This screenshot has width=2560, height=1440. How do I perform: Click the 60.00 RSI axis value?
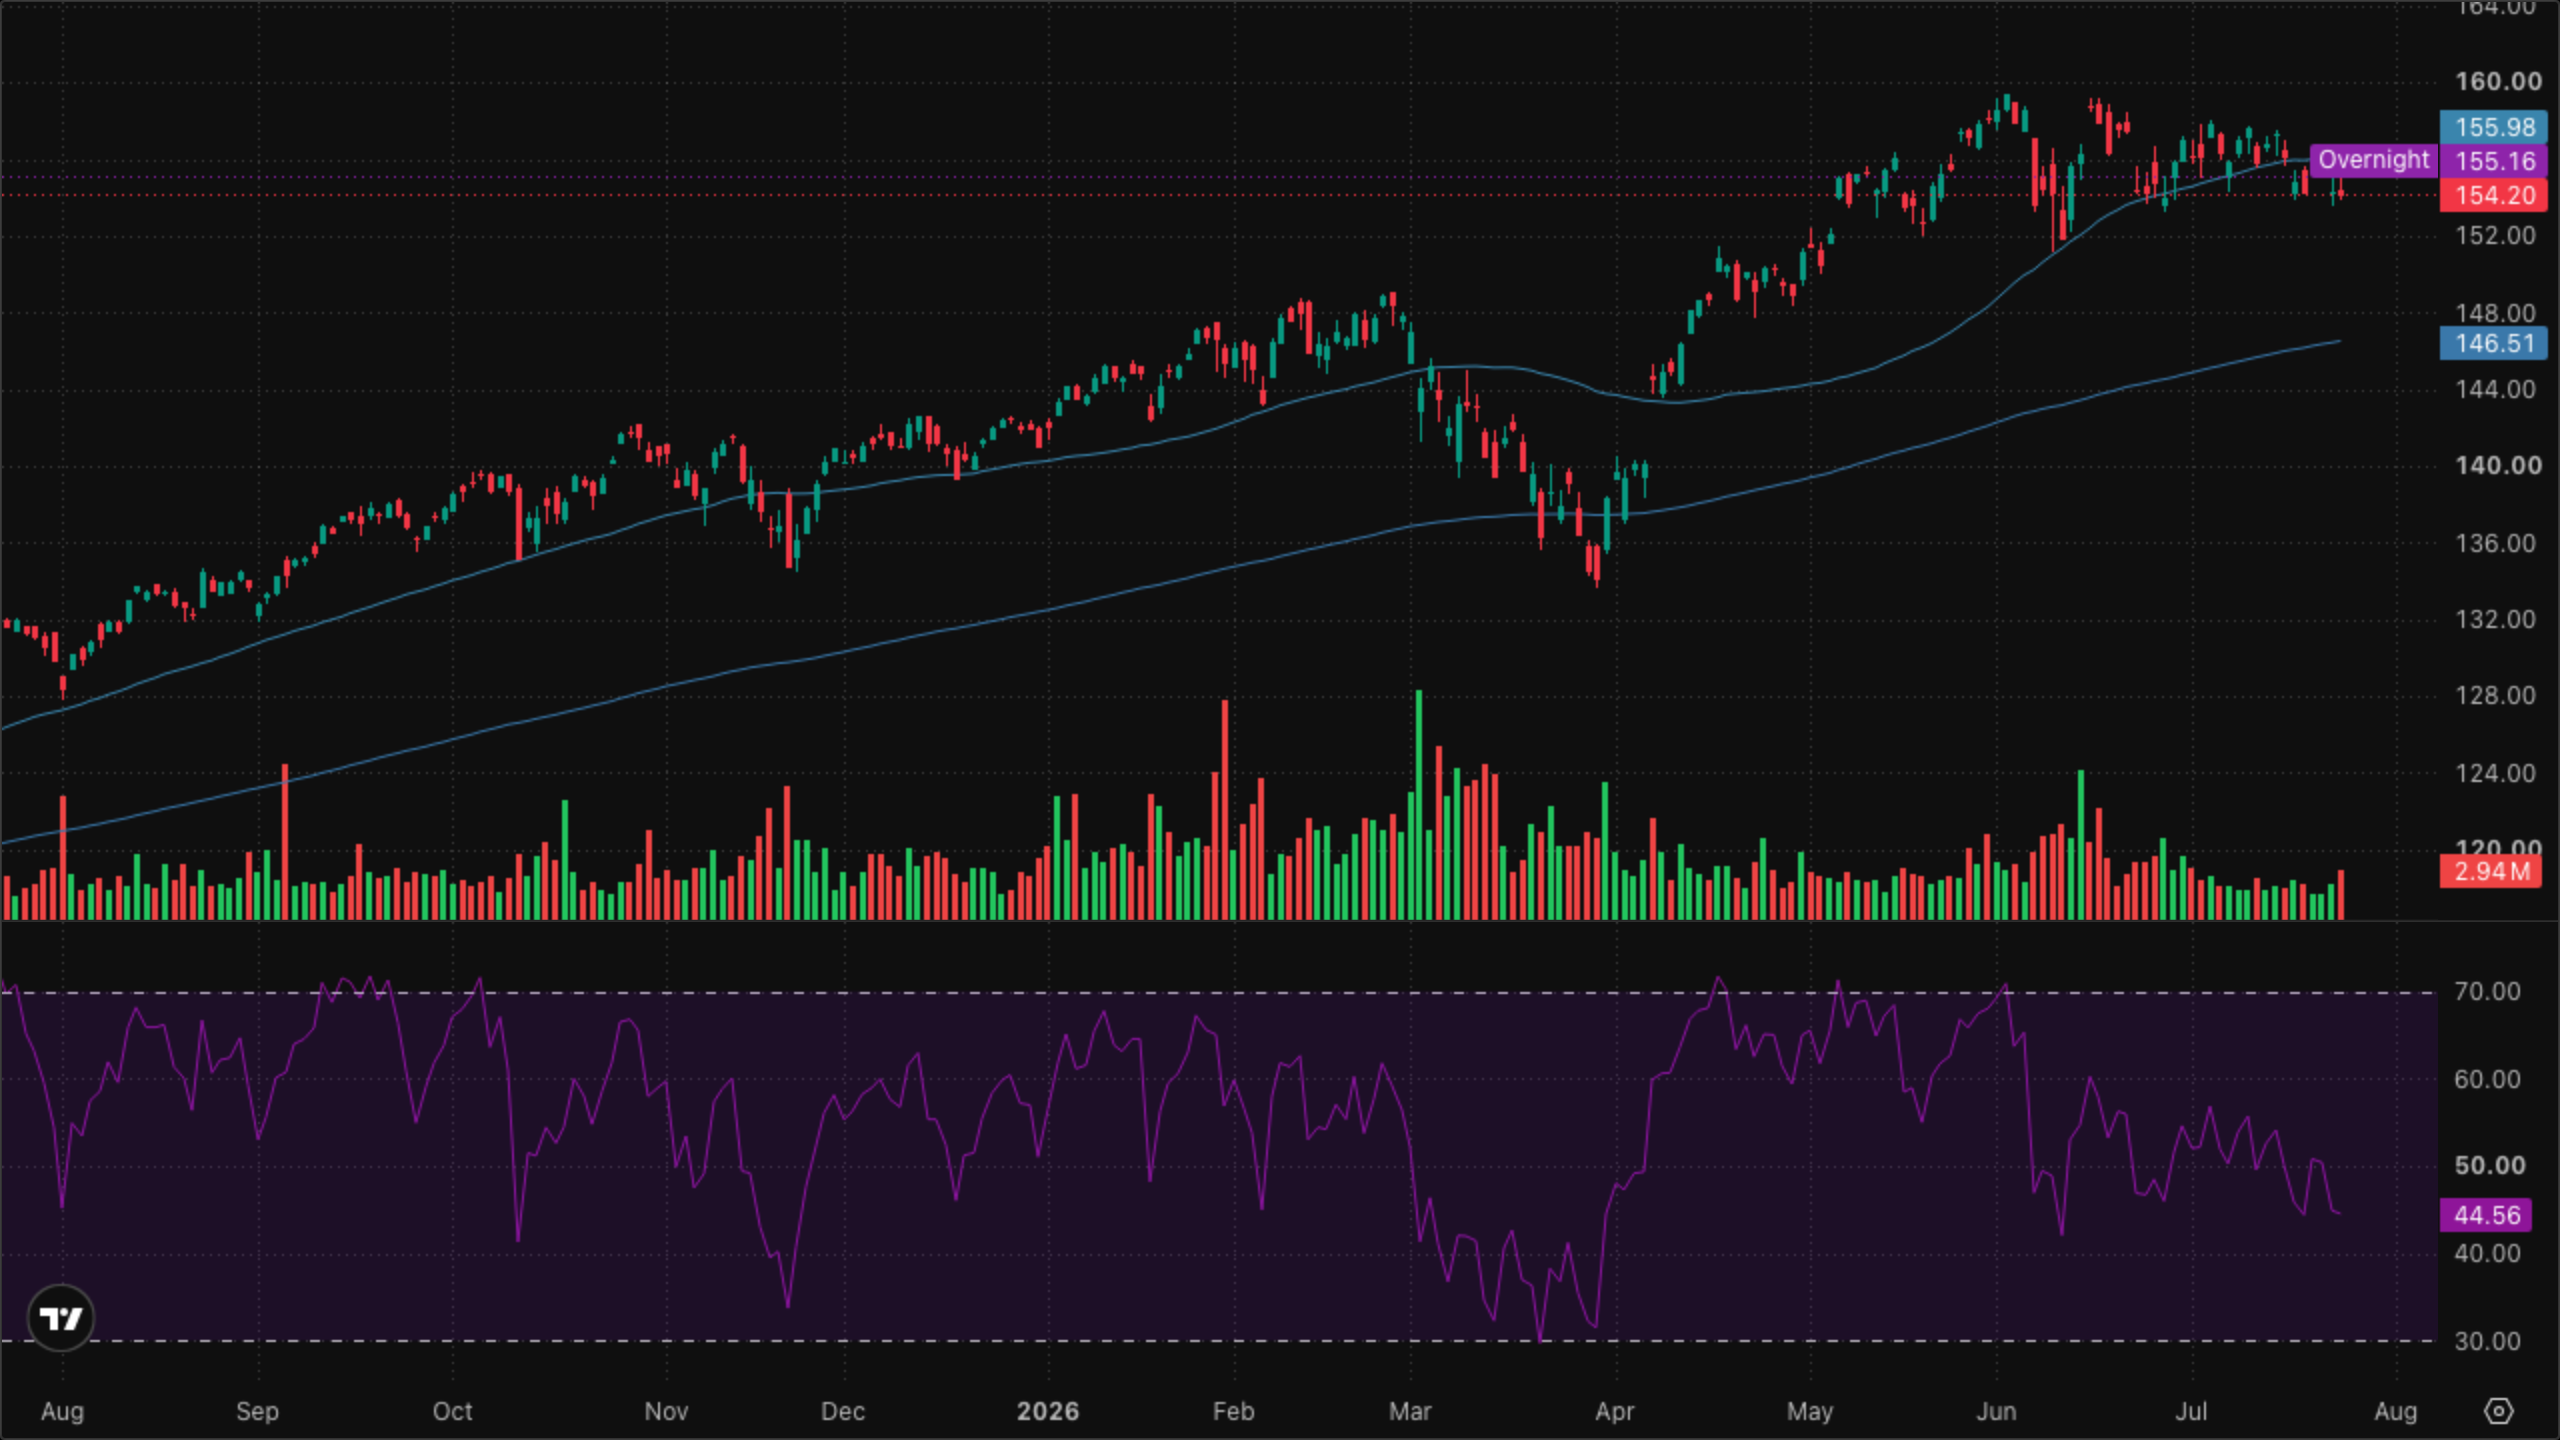(2487, 1079)
